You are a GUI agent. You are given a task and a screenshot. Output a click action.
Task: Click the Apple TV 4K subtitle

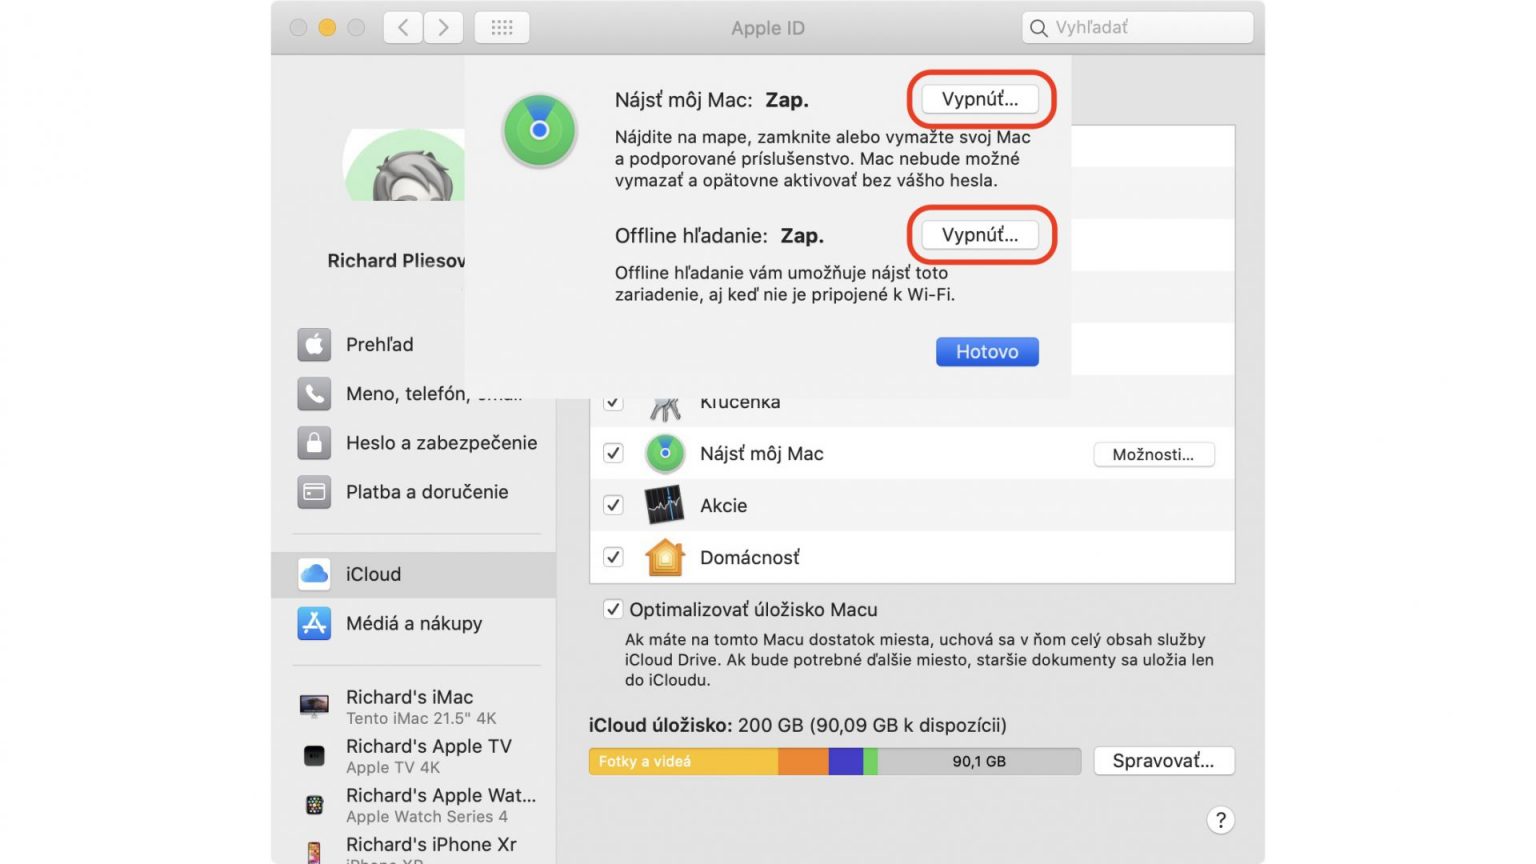click(393, 767)
